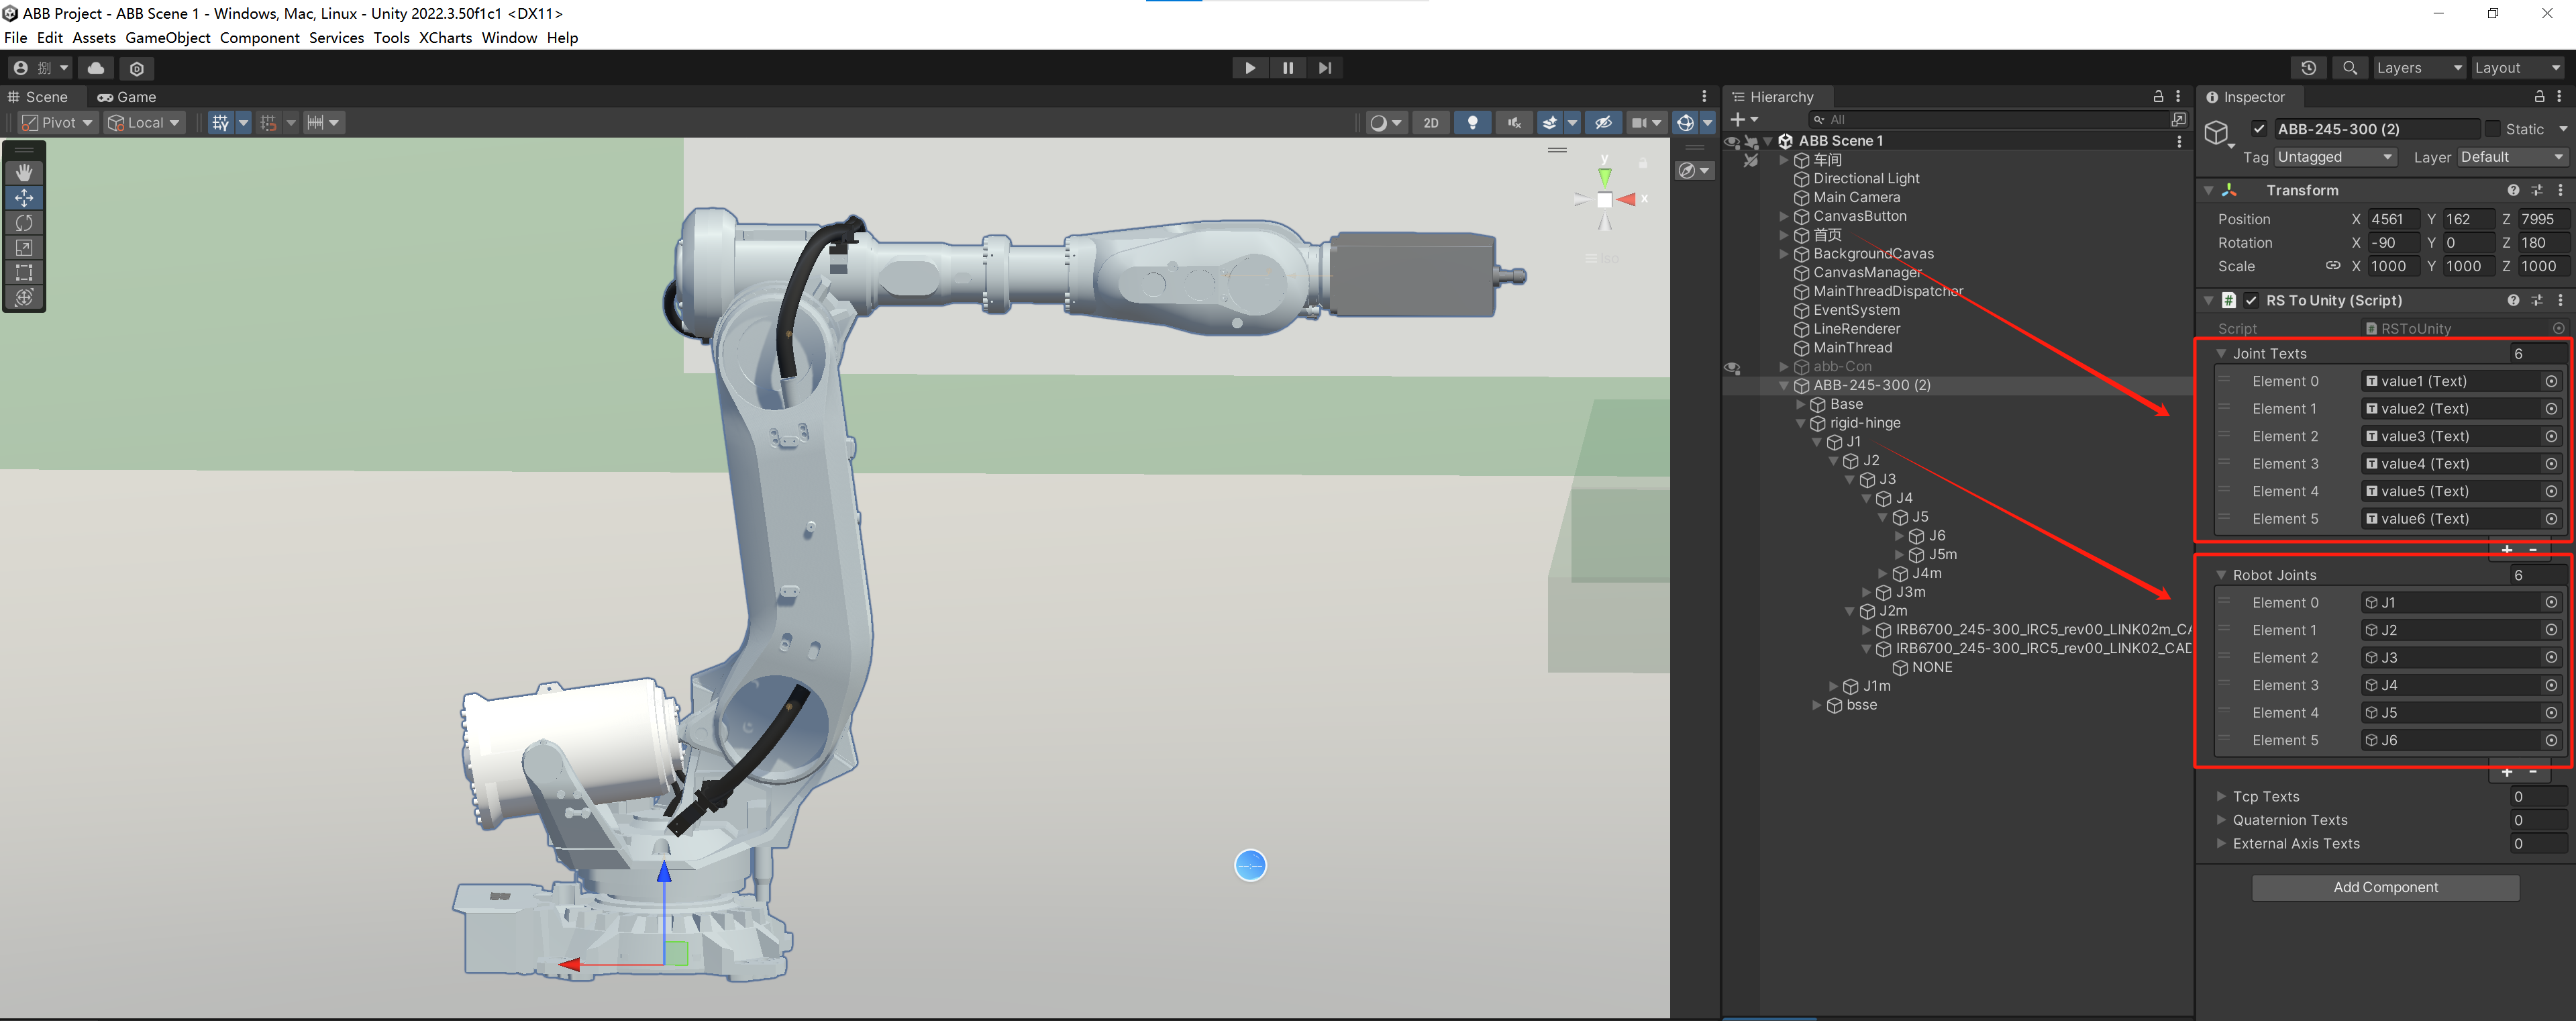Click the Position X input field
Screen dimensions: 2576x1021
coord(2392,219)
